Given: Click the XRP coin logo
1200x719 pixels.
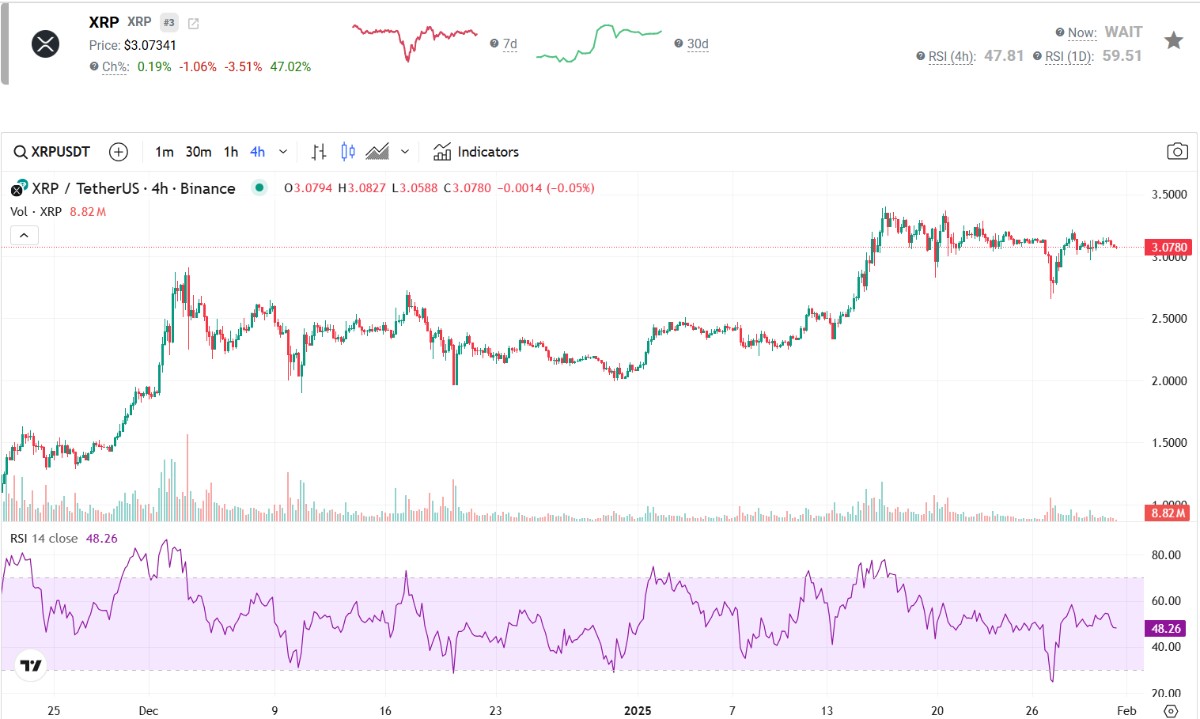Looking at the screenshot, I should click(x=46, y=43).
